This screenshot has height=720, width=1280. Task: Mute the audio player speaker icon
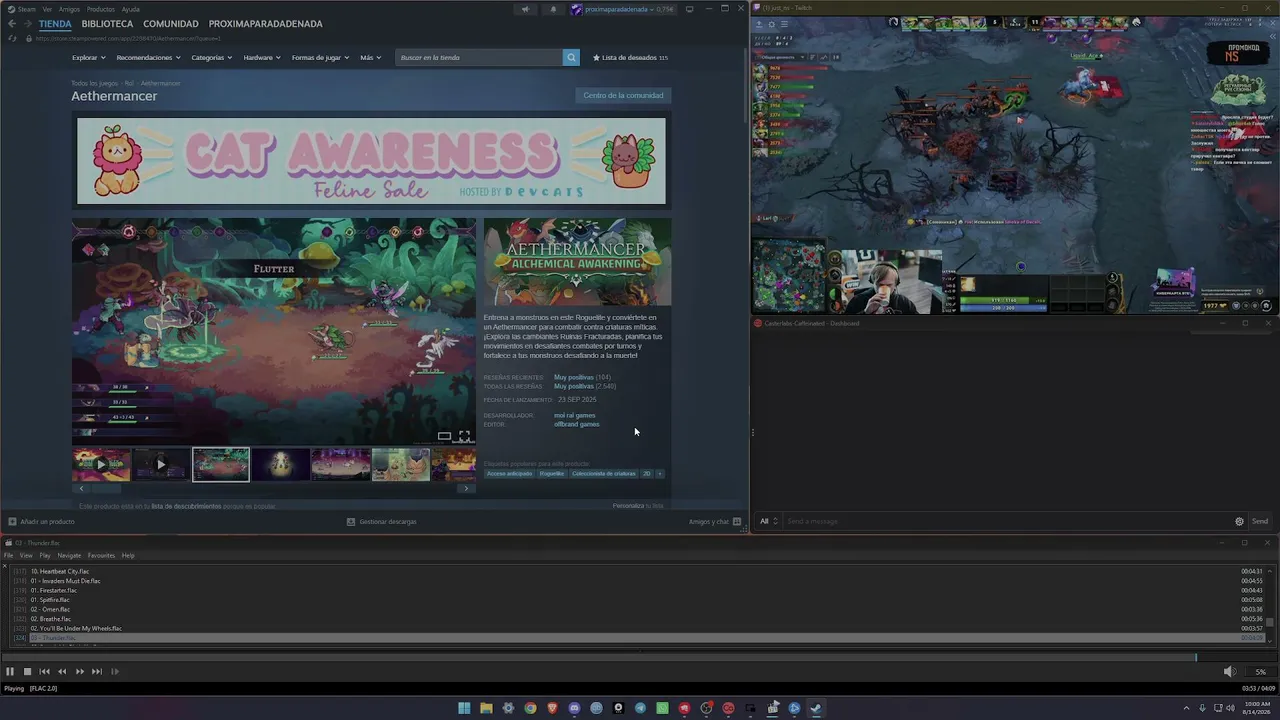click(x=1230, y=672)
